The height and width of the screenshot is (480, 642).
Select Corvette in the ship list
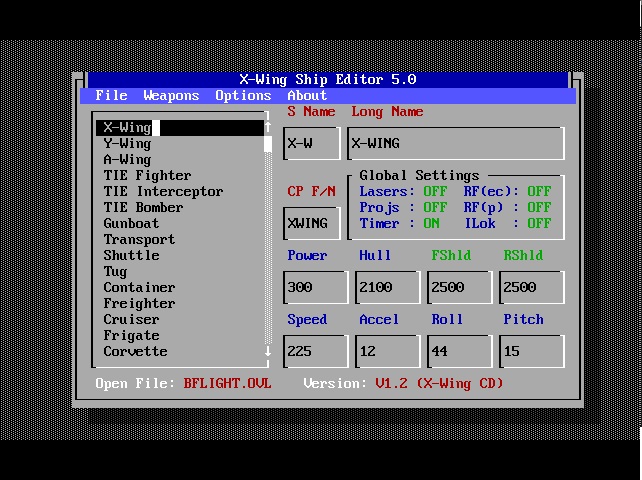180,351
